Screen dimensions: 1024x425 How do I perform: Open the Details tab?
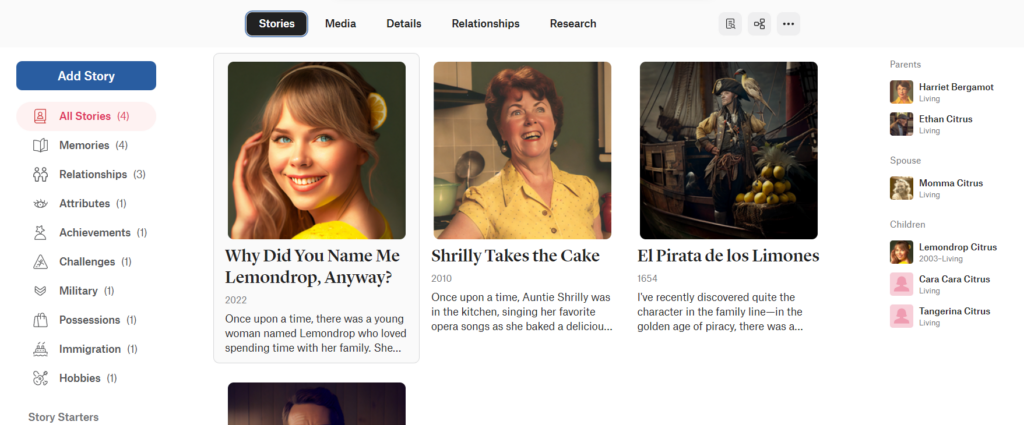(404, 24)
